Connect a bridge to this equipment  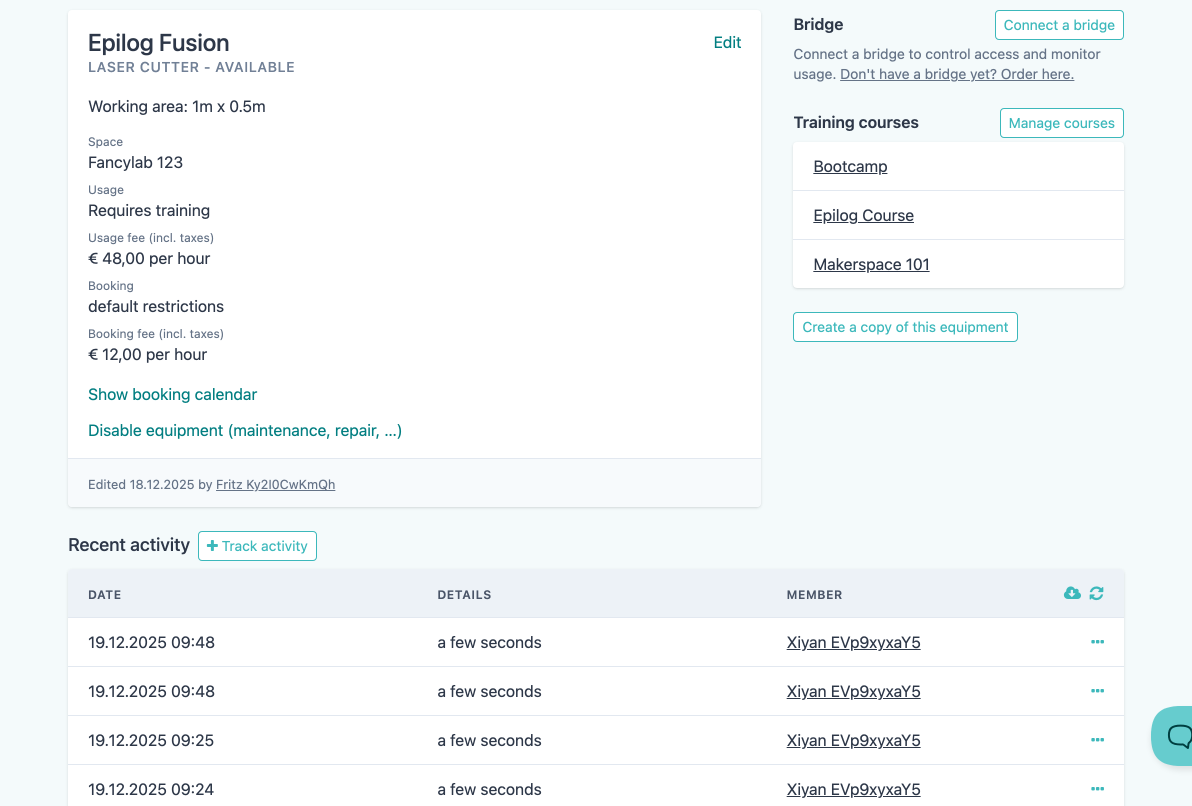pos(1059,25)
